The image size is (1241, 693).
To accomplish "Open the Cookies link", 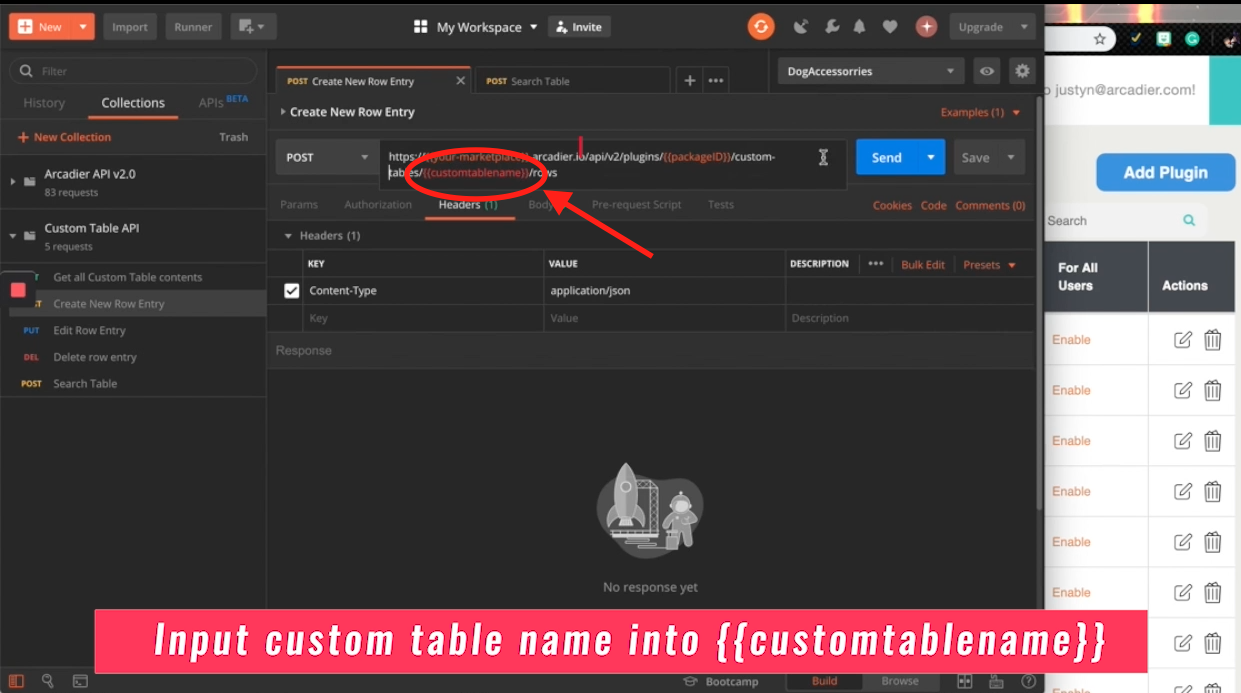I will pyautogui.click(x=892, y=205).
